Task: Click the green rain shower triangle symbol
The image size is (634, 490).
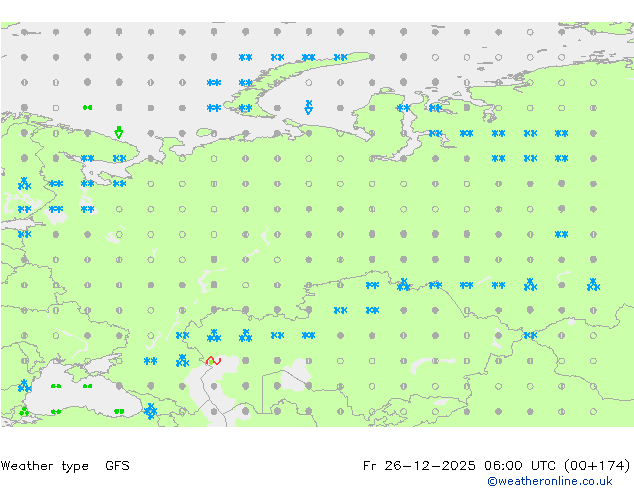Action: pyautogui.click(x=118, y=132)
